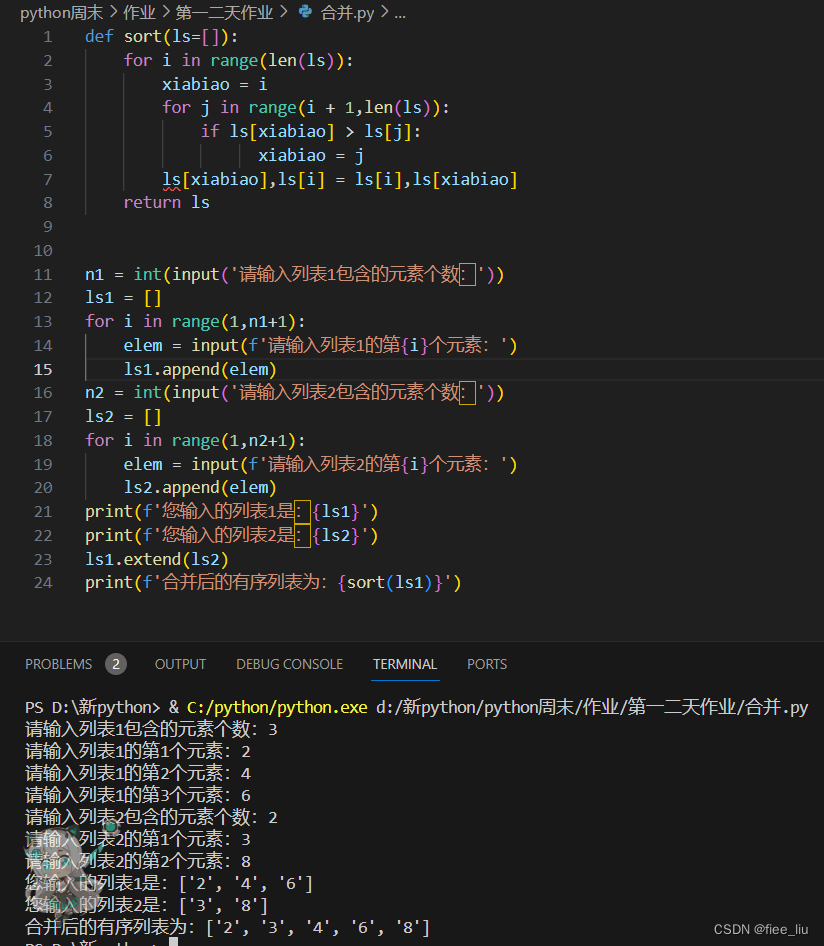Screen dimensions: 824x946
Task: Click the 'ls2.append(elem)' code line
Action: (x=200, y=487)
